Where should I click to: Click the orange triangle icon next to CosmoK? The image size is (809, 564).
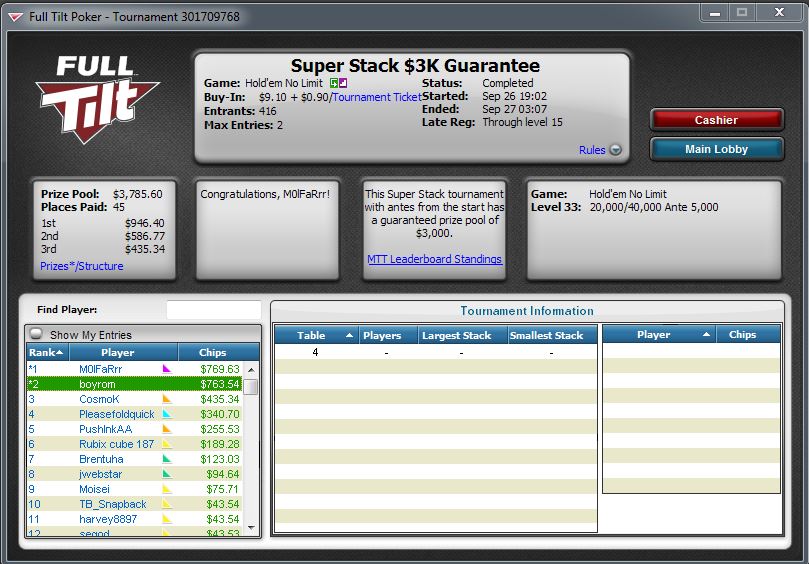167,399
